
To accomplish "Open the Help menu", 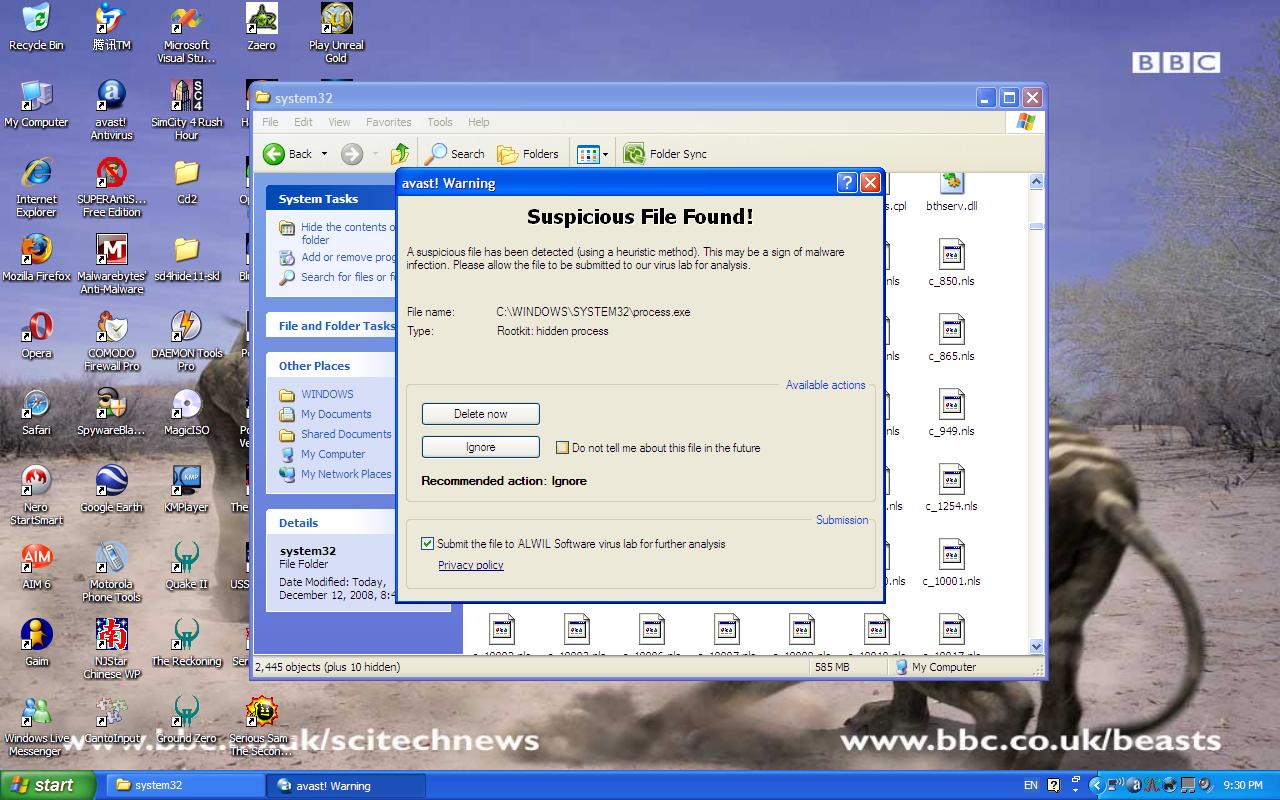I will pos(479,122).
